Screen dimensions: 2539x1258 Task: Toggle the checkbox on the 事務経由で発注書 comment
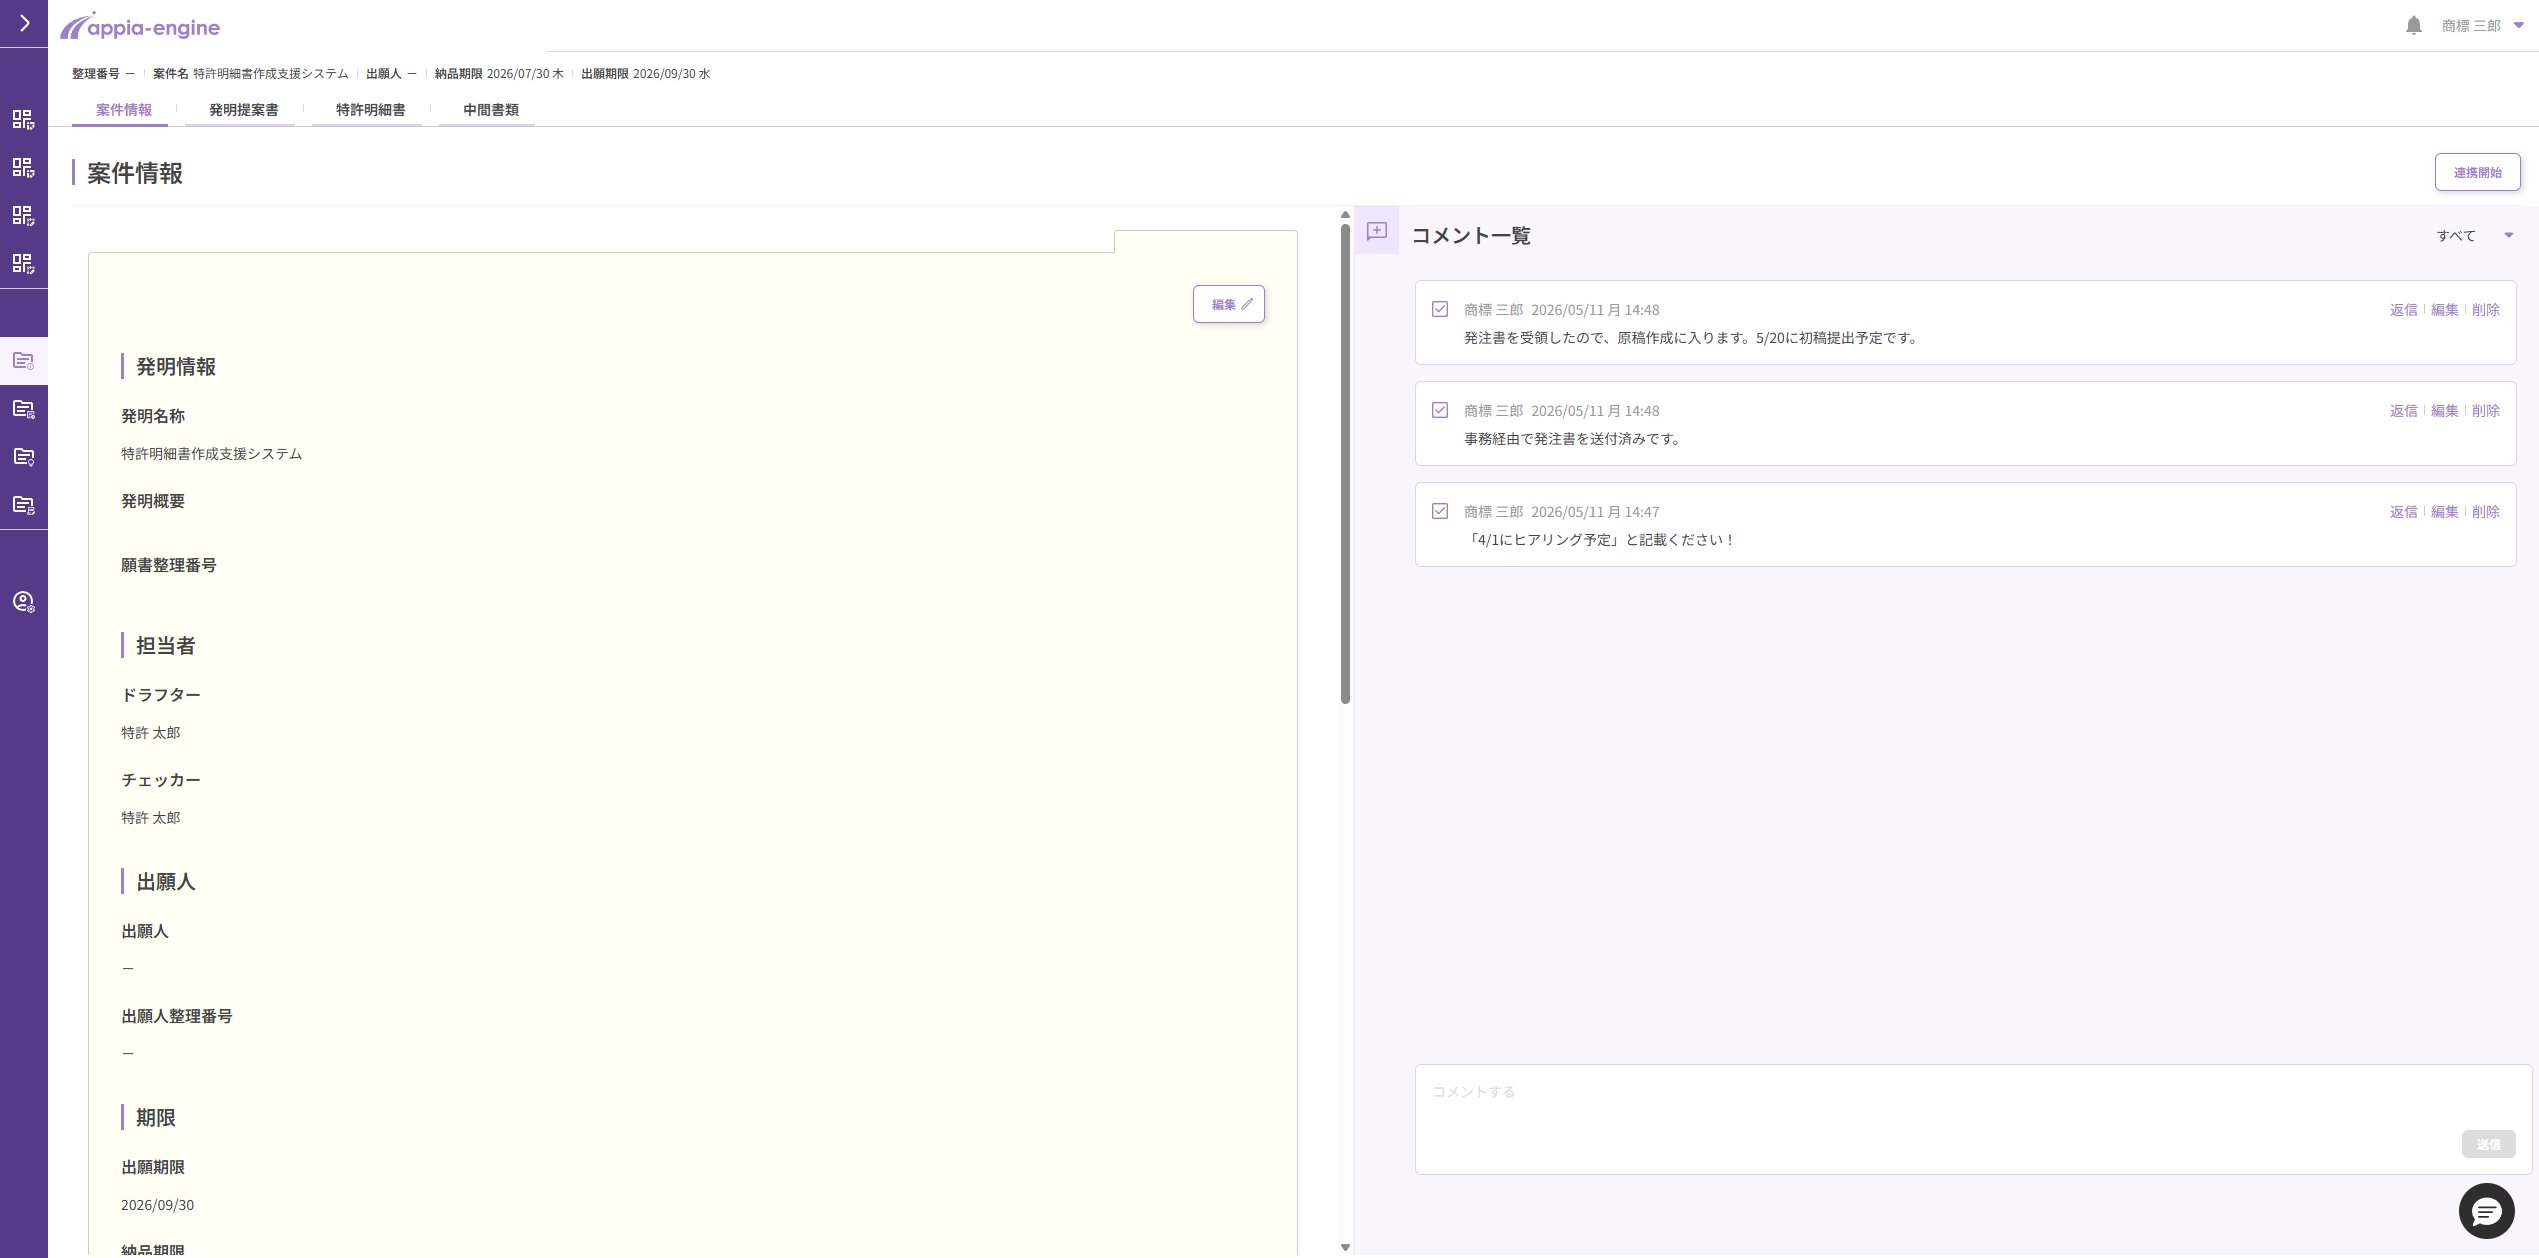click(1439, 410)
